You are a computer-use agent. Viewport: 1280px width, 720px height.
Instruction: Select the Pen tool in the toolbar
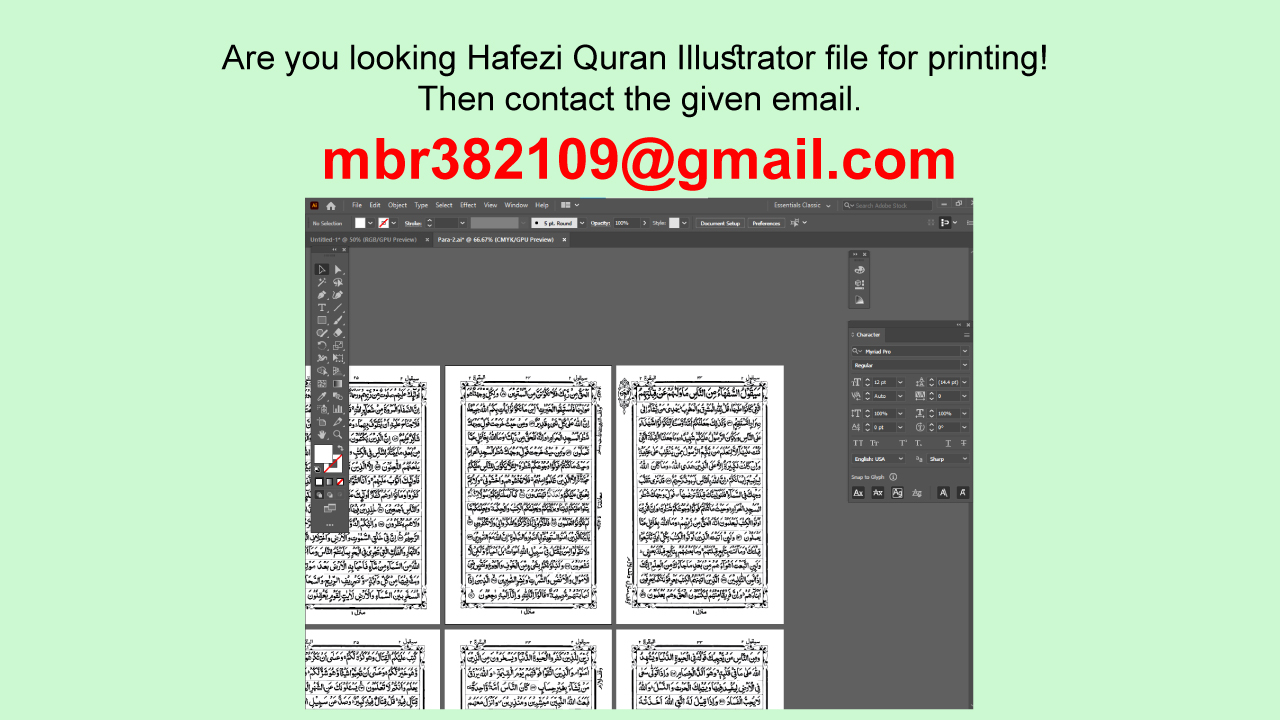(322, 295)
